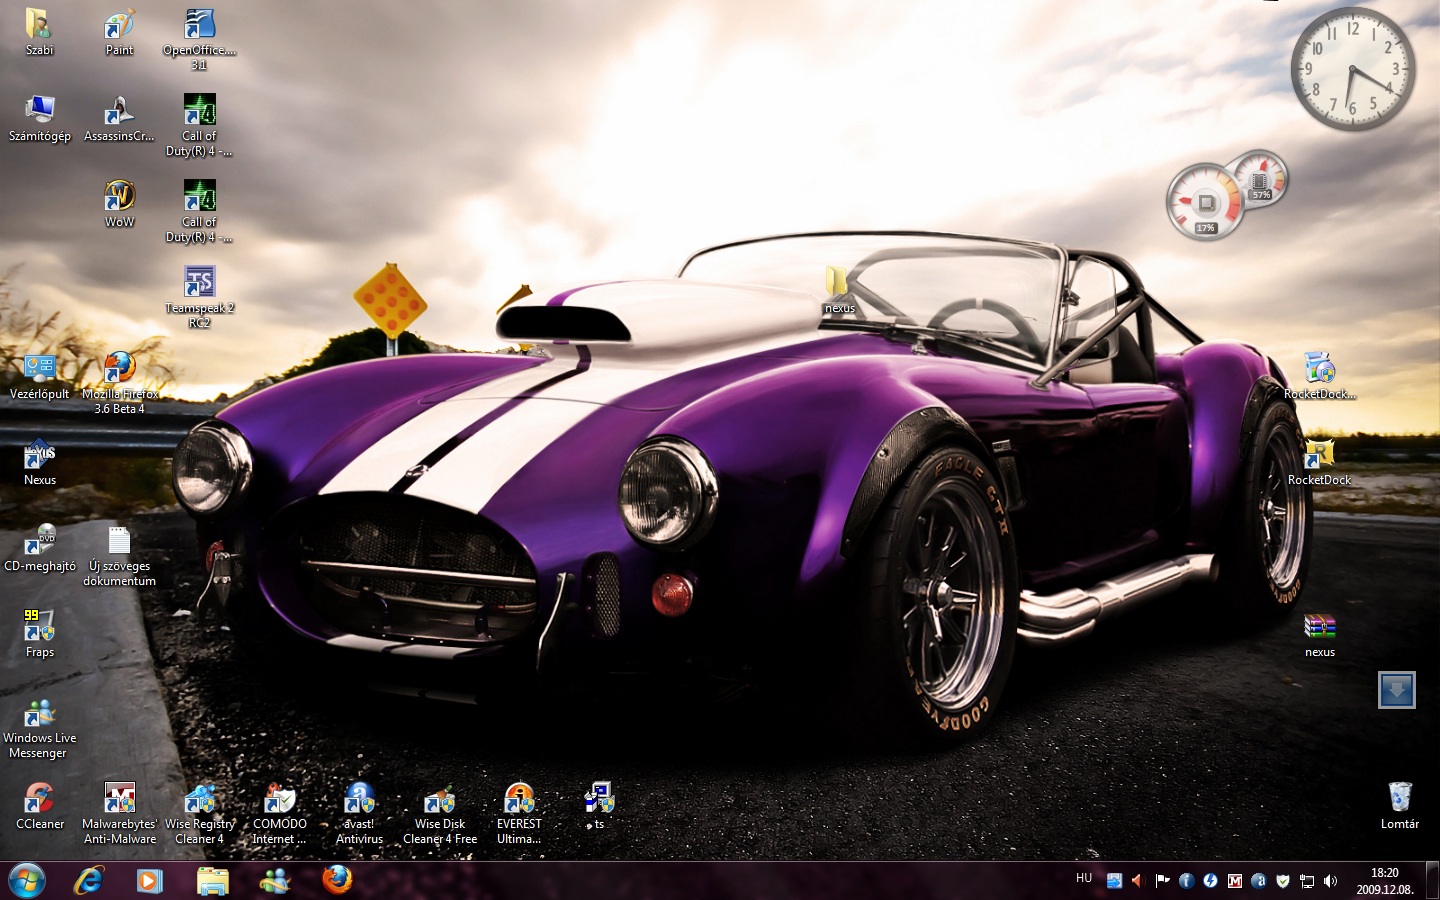
Task: Select the CCleaner desktop shortcut
Action: (39, 806)
